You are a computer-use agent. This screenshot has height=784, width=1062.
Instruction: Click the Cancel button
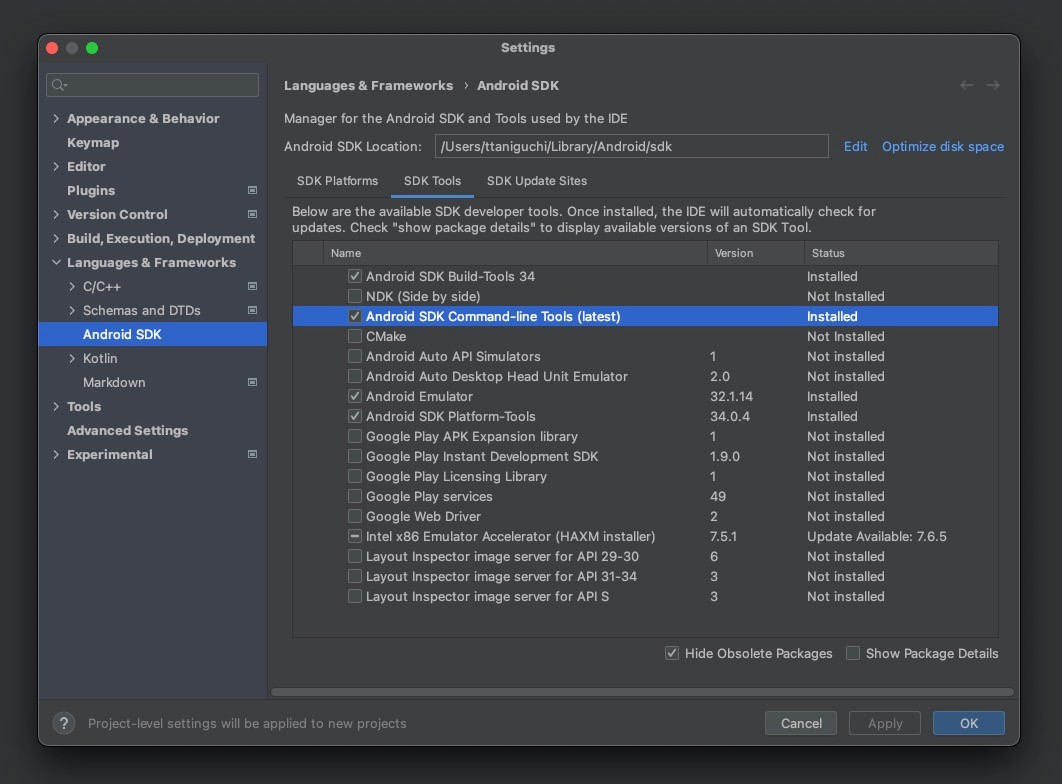pos(801,723)
